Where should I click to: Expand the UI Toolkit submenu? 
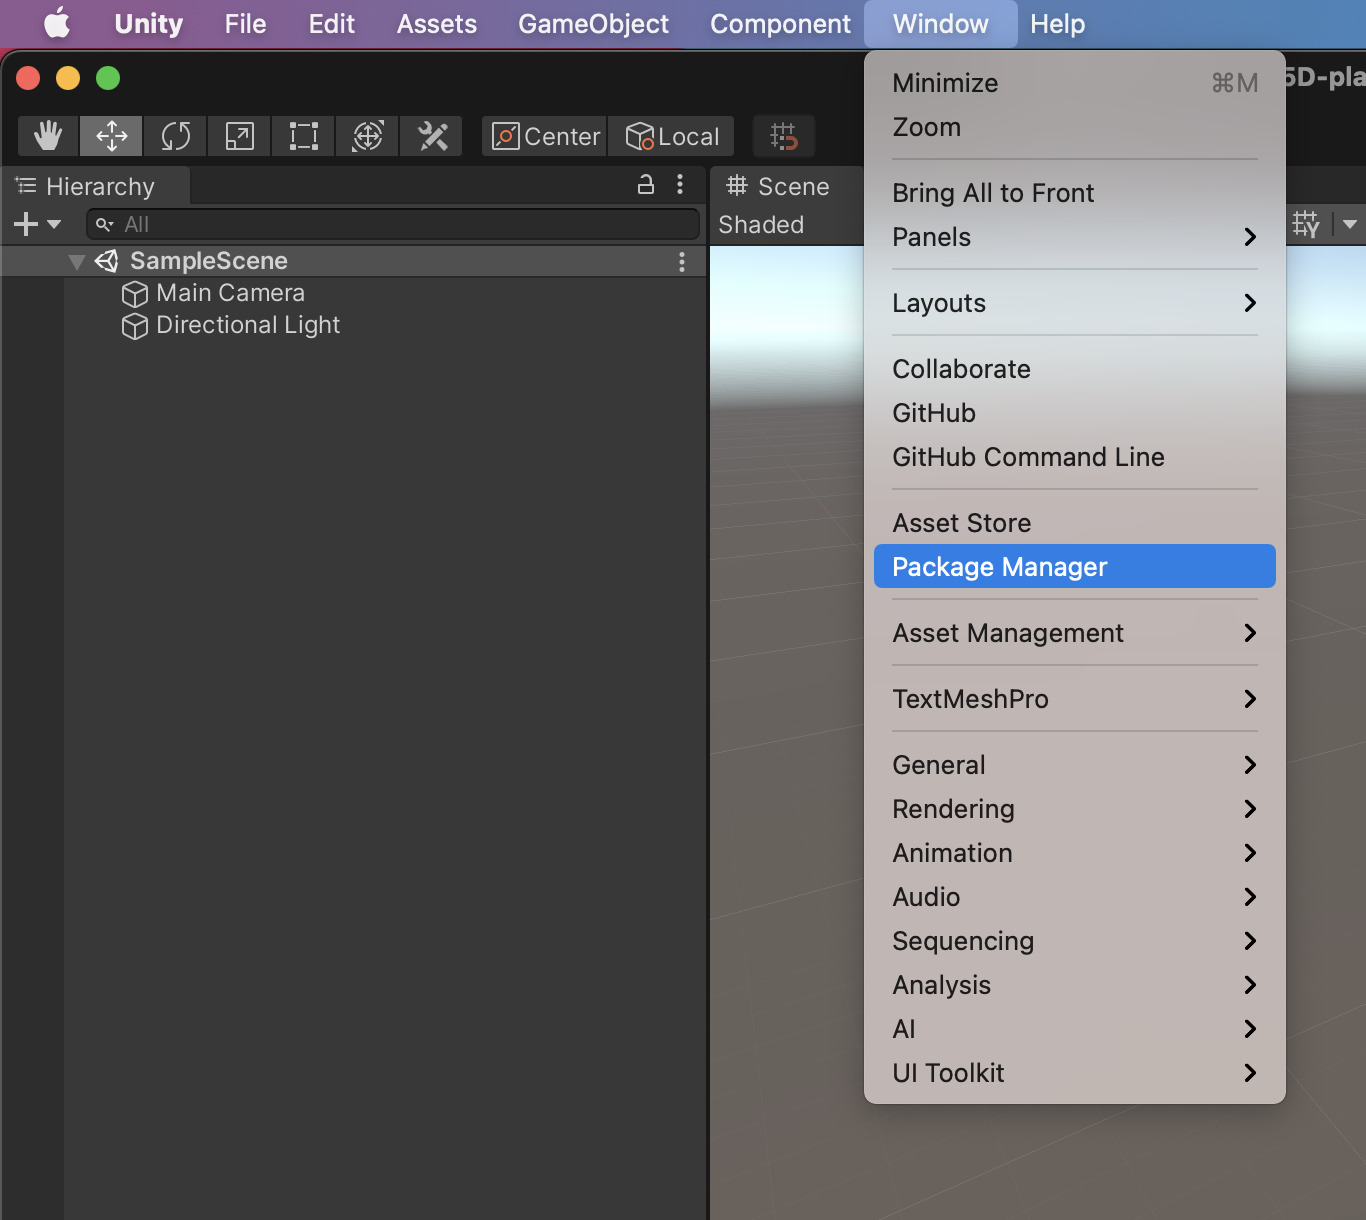(x=1075, y=1073)
